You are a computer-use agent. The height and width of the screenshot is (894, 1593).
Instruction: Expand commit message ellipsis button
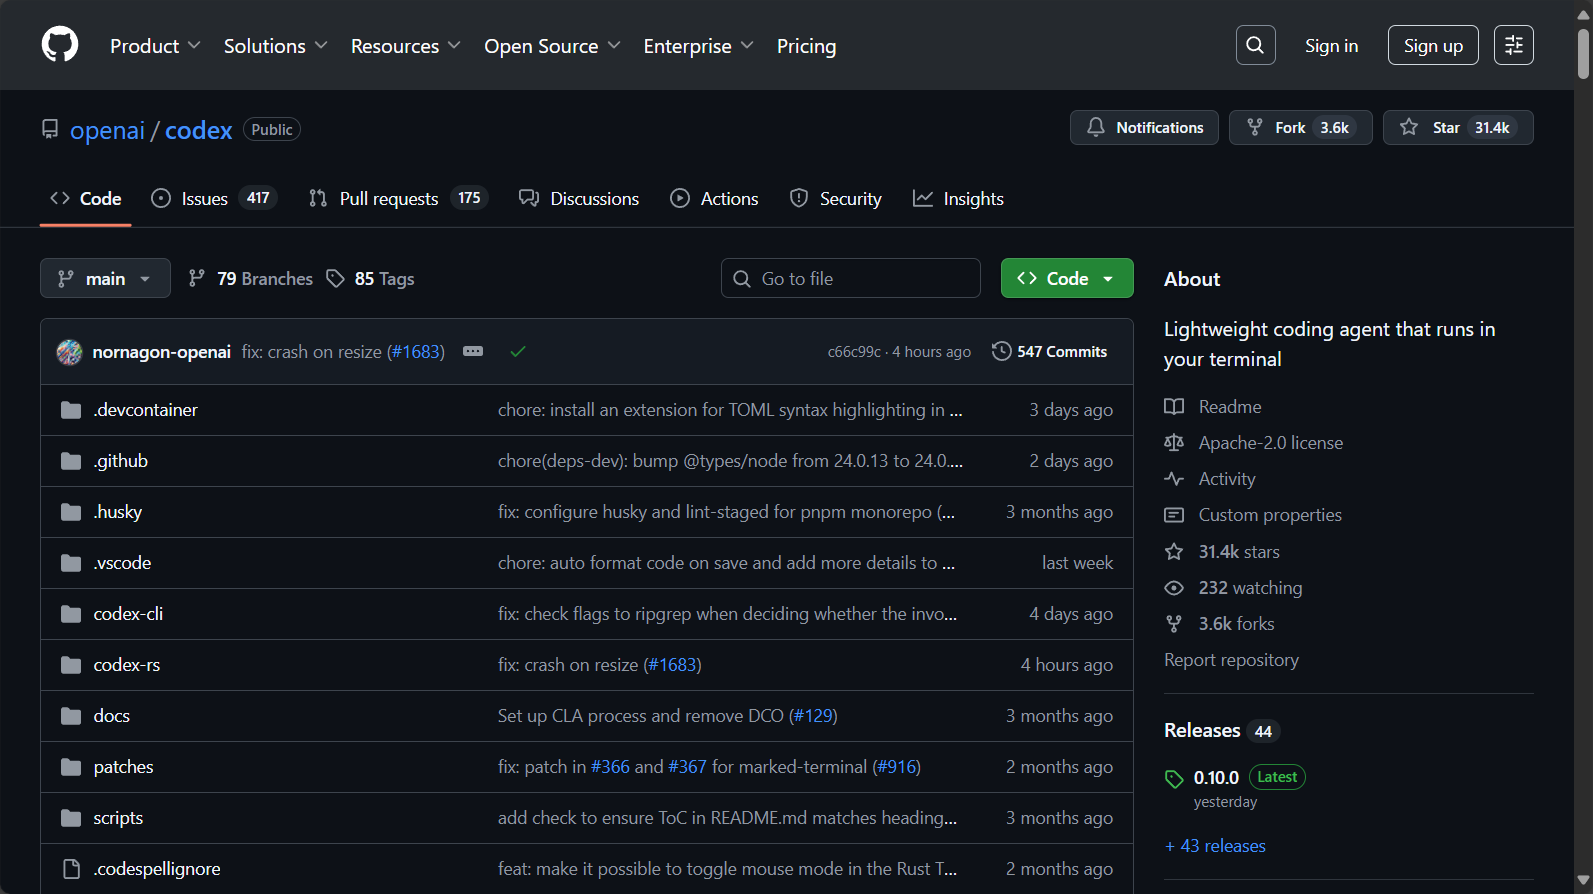473,351
